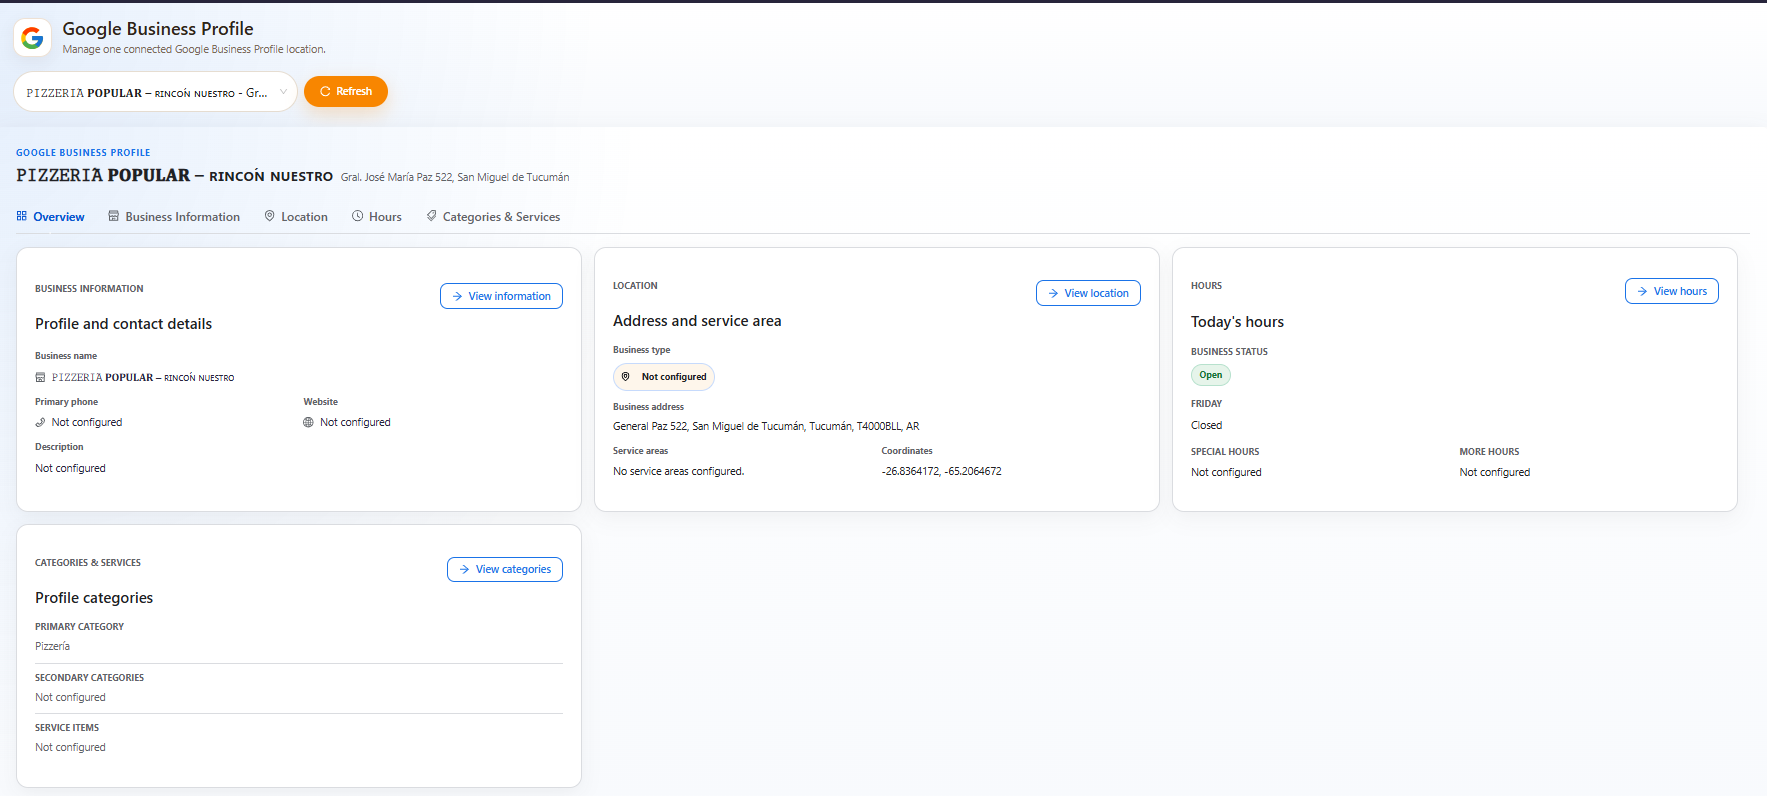Click Not configured under Description
1767x796 pixels.
(x=70, y=469)
